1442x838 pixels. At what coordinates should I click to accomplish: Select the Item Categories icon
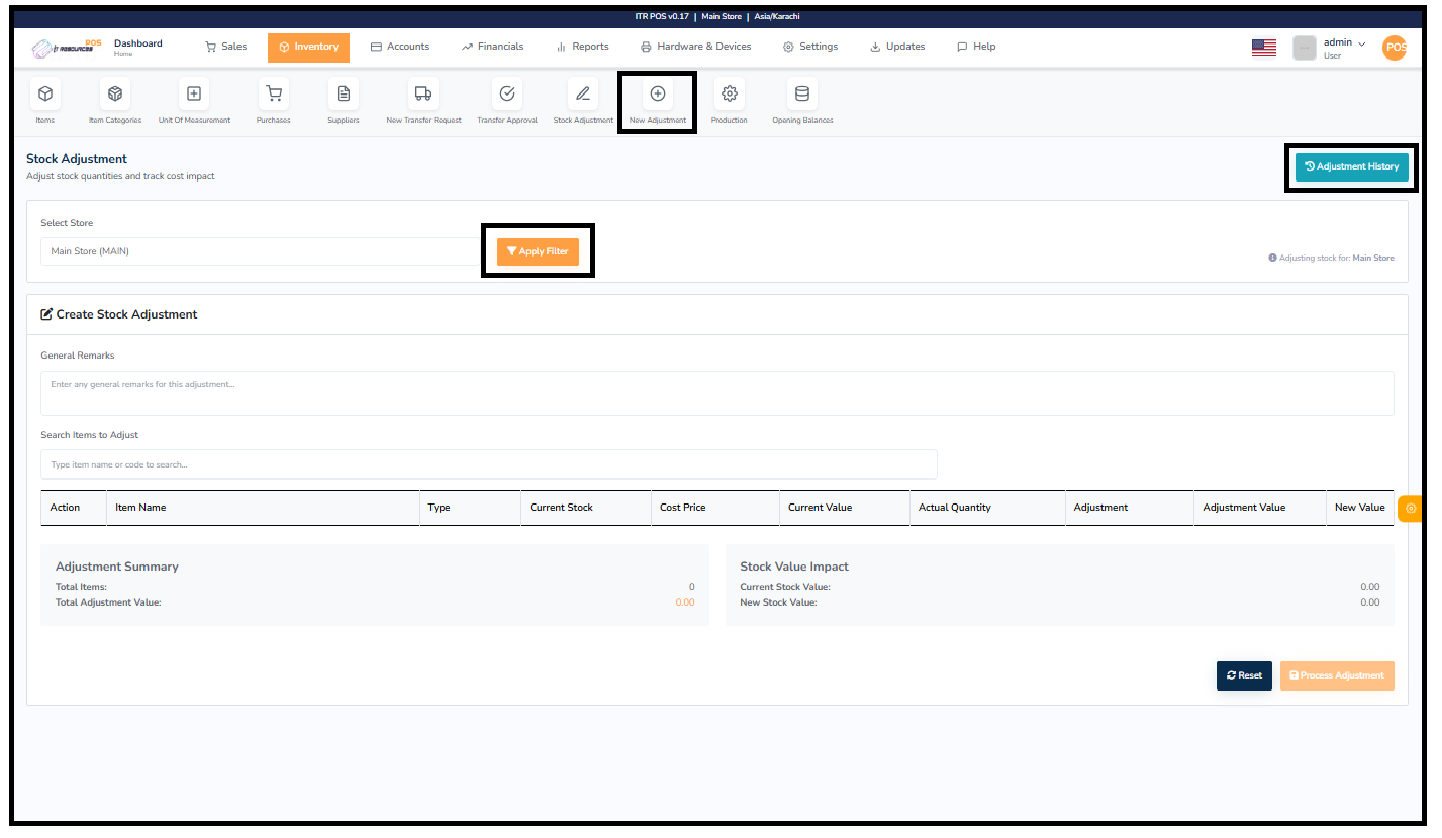pyautogui.click(x=115, y=100)
